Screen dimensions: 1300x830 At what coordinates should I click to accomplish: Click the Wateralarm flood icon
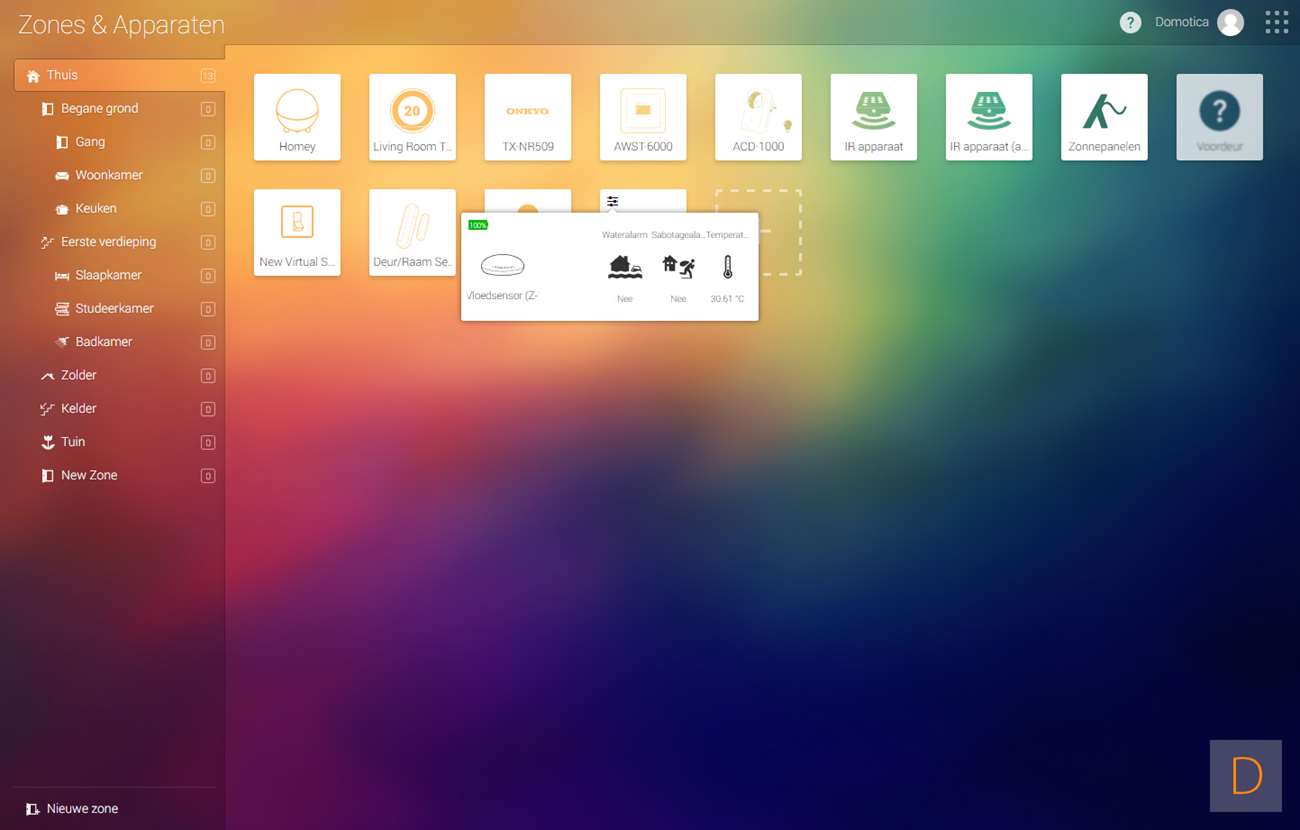(x=625, y=267)
